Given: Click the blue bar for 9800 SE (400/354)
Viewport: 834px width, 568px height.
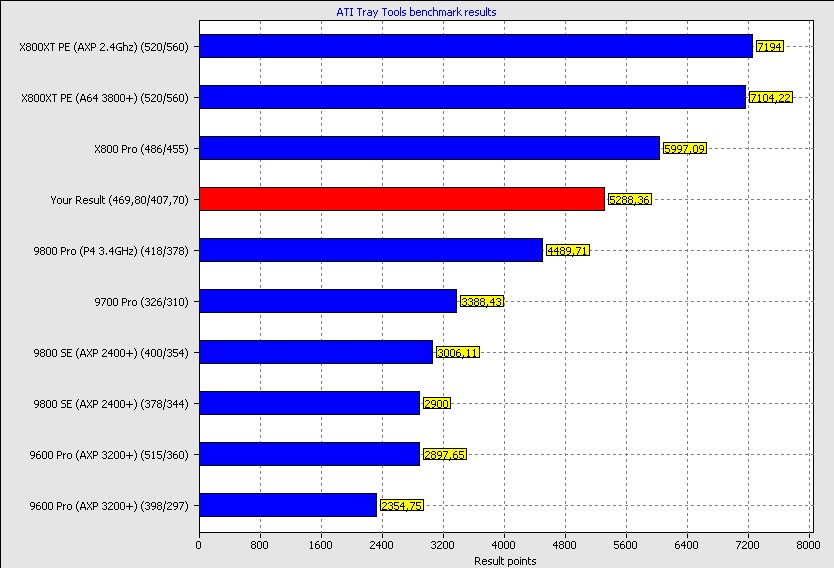Looking at the screenshot, I should 316,352.
